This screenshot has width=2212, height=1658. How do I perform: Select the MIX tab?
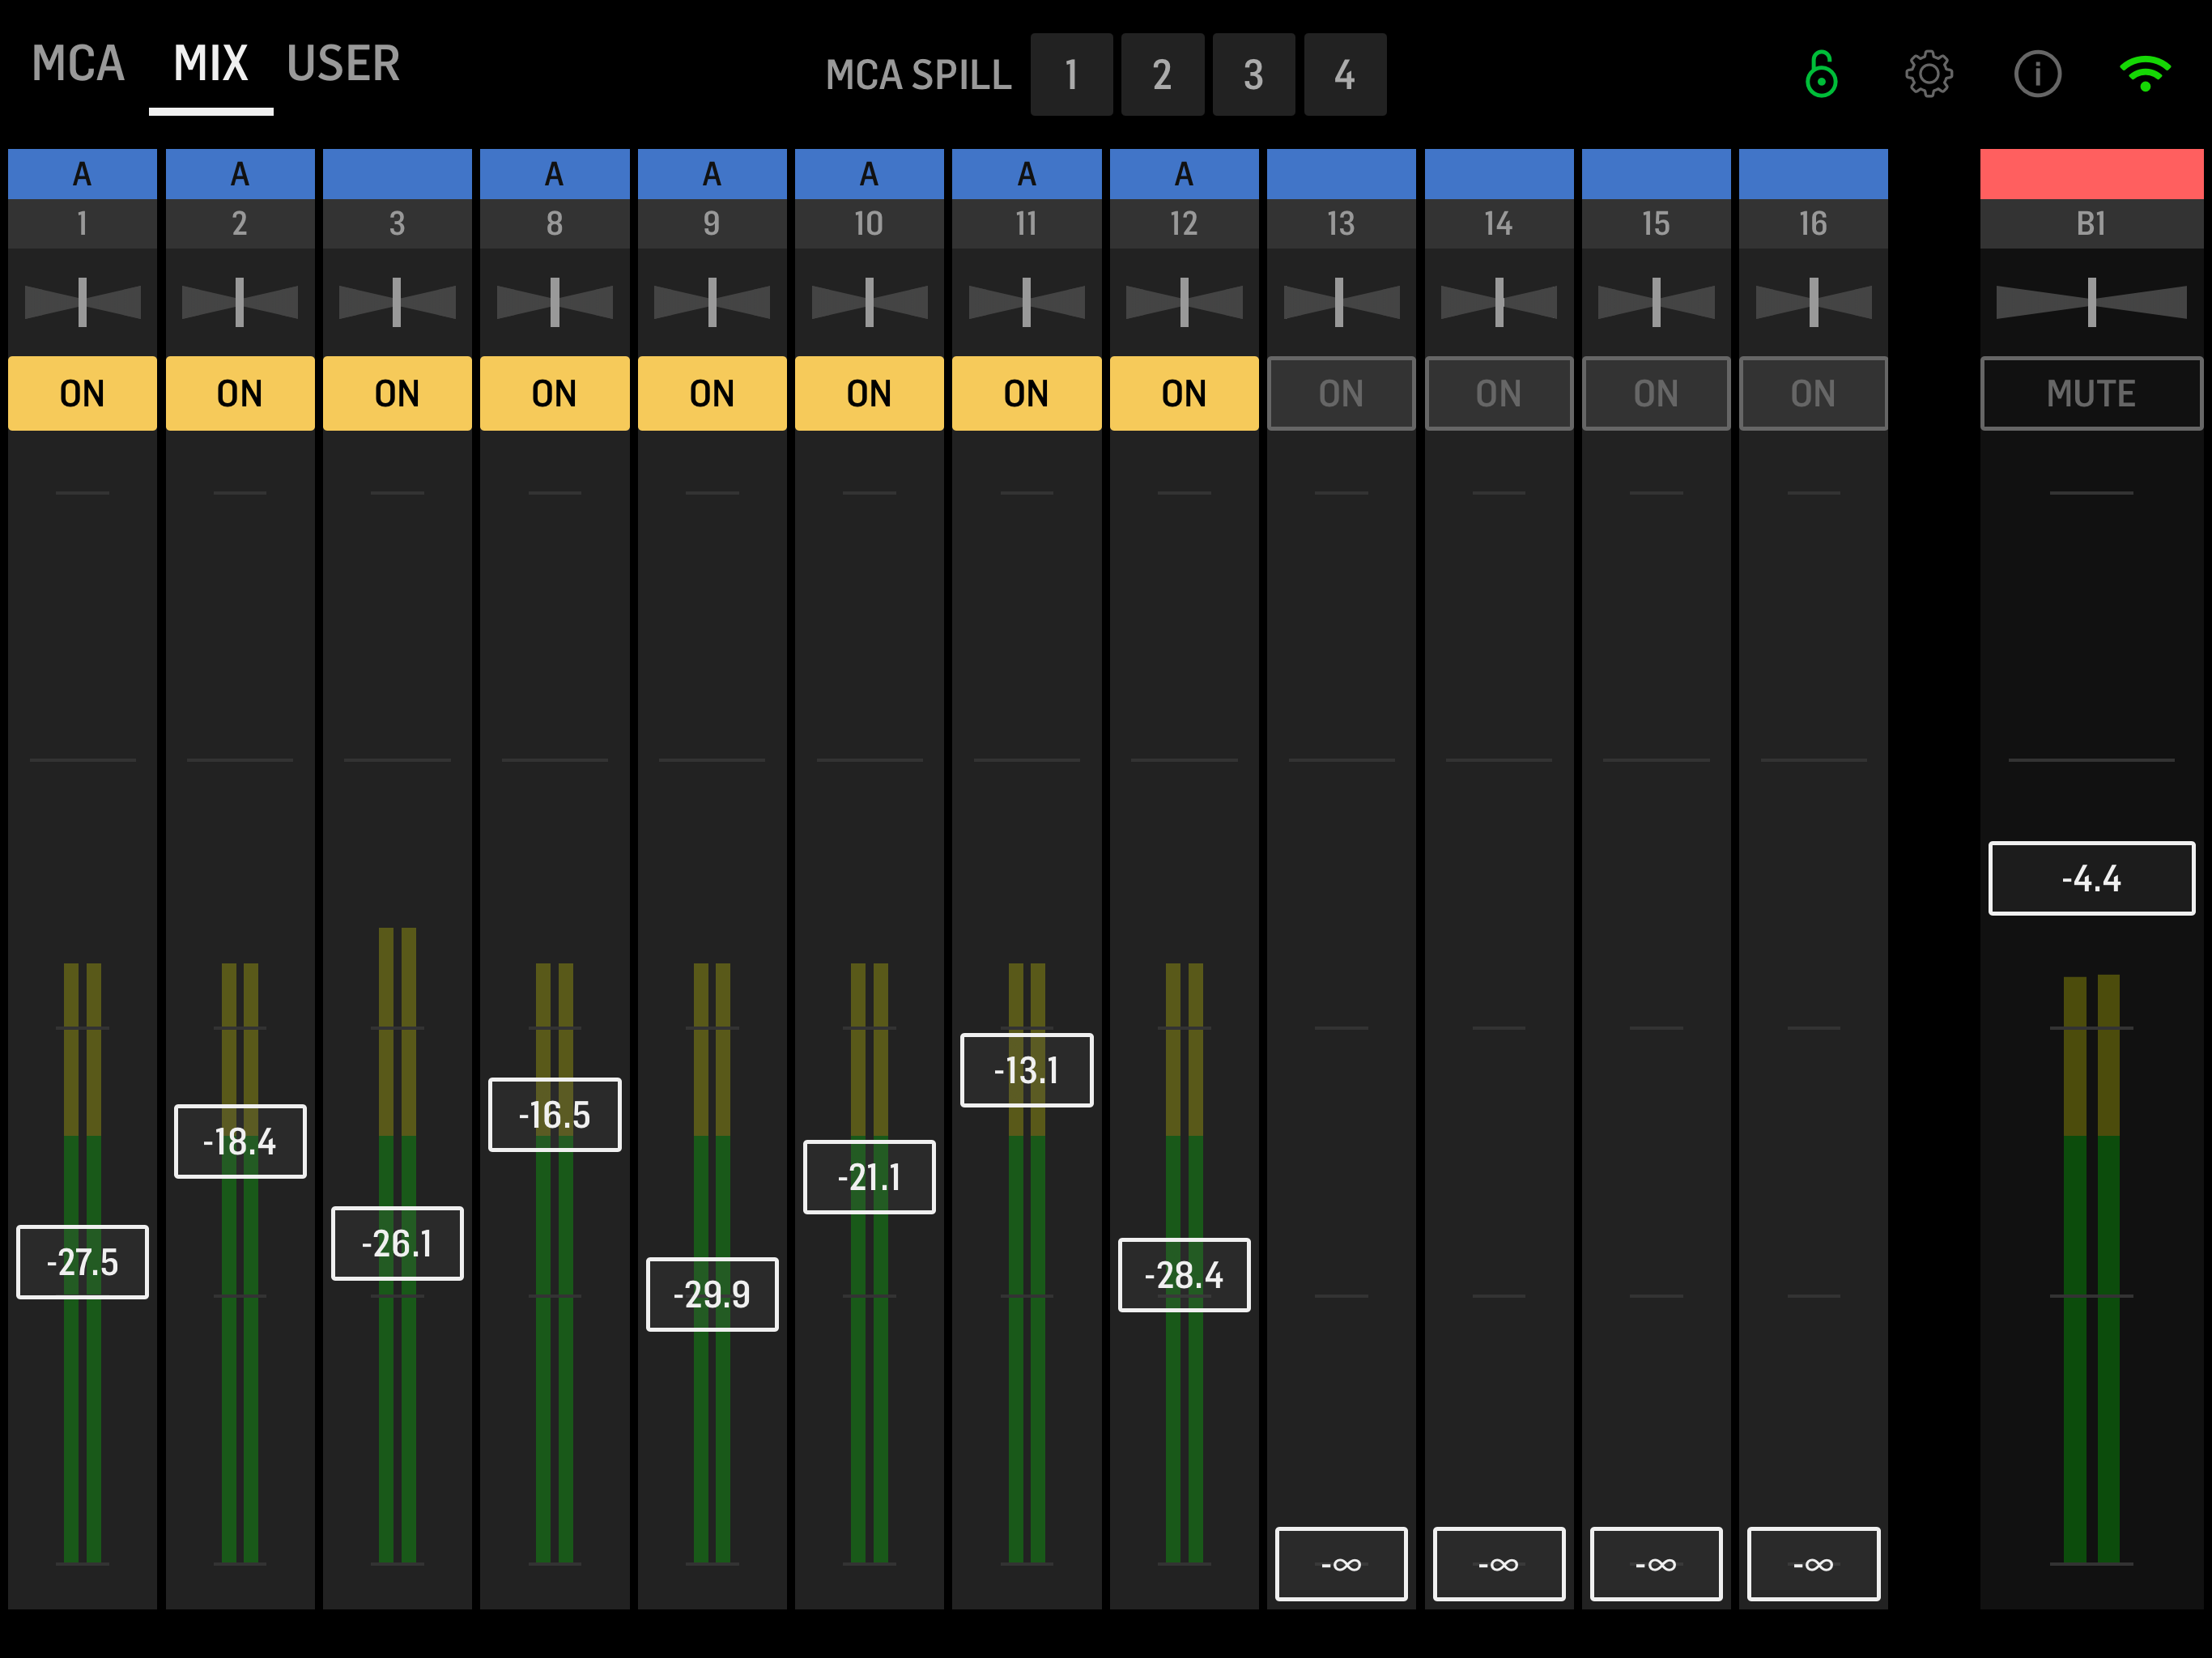(211, 64)
